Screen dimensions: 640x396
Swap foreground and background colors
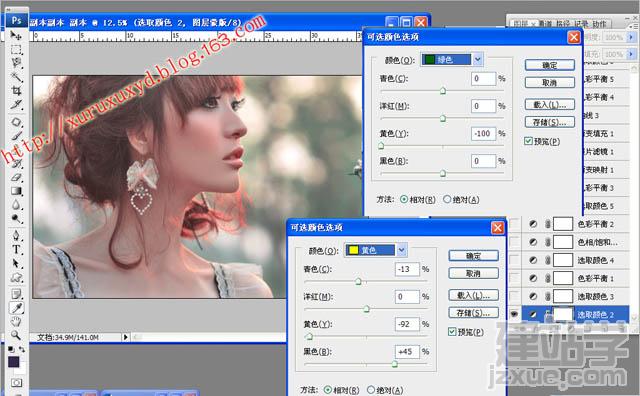point(22,349)
